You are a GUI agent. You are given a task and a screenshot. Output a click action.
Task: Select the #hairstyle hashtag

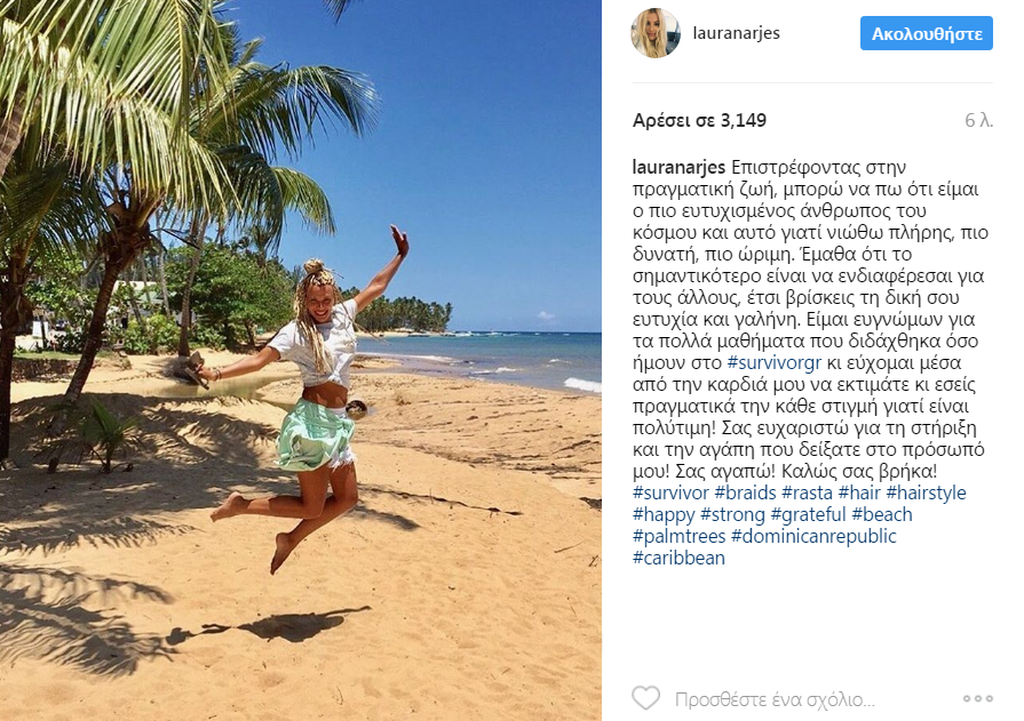925,492
